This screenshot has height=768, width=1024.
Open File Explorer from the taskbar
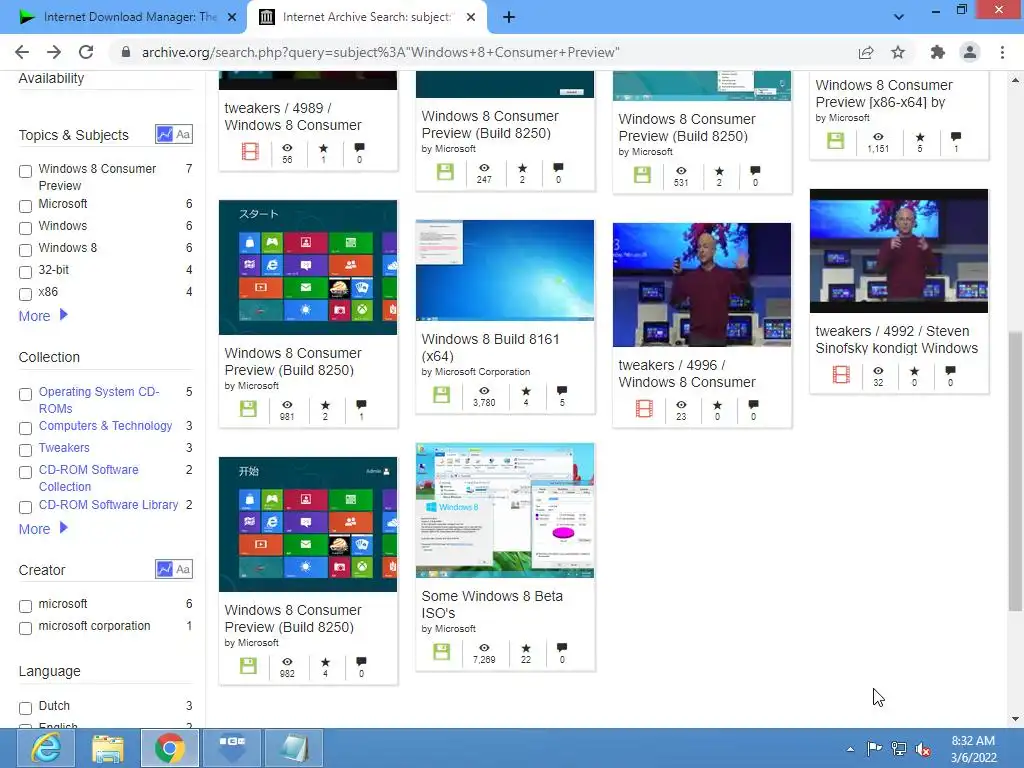coord(108,748)
